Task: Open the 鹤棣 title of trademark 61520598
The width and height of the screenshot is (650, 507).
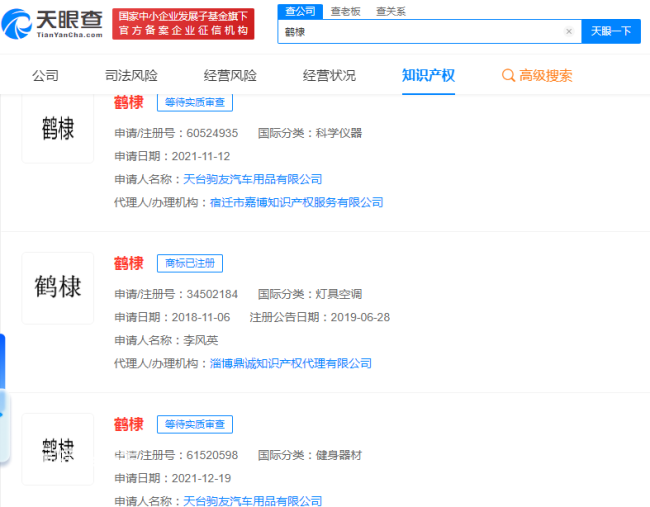Action: (x=129, y=425)
